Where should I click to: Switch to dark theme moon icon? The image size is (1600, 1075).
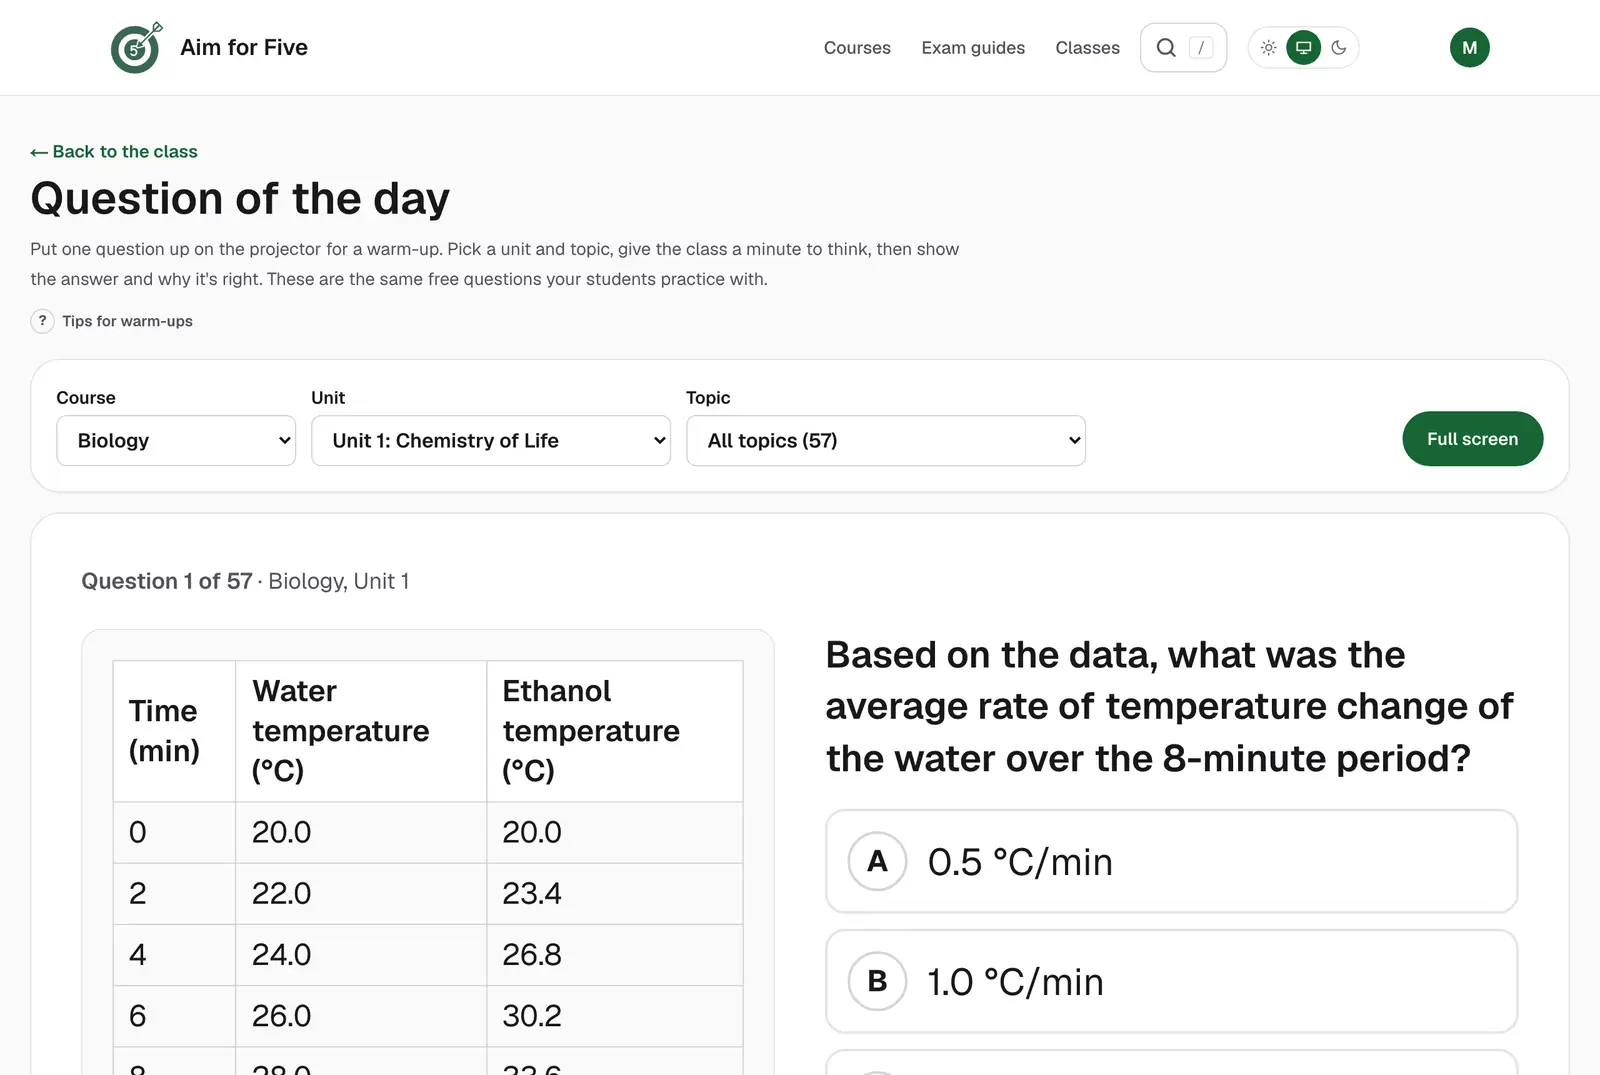[x=1339, y=47]
